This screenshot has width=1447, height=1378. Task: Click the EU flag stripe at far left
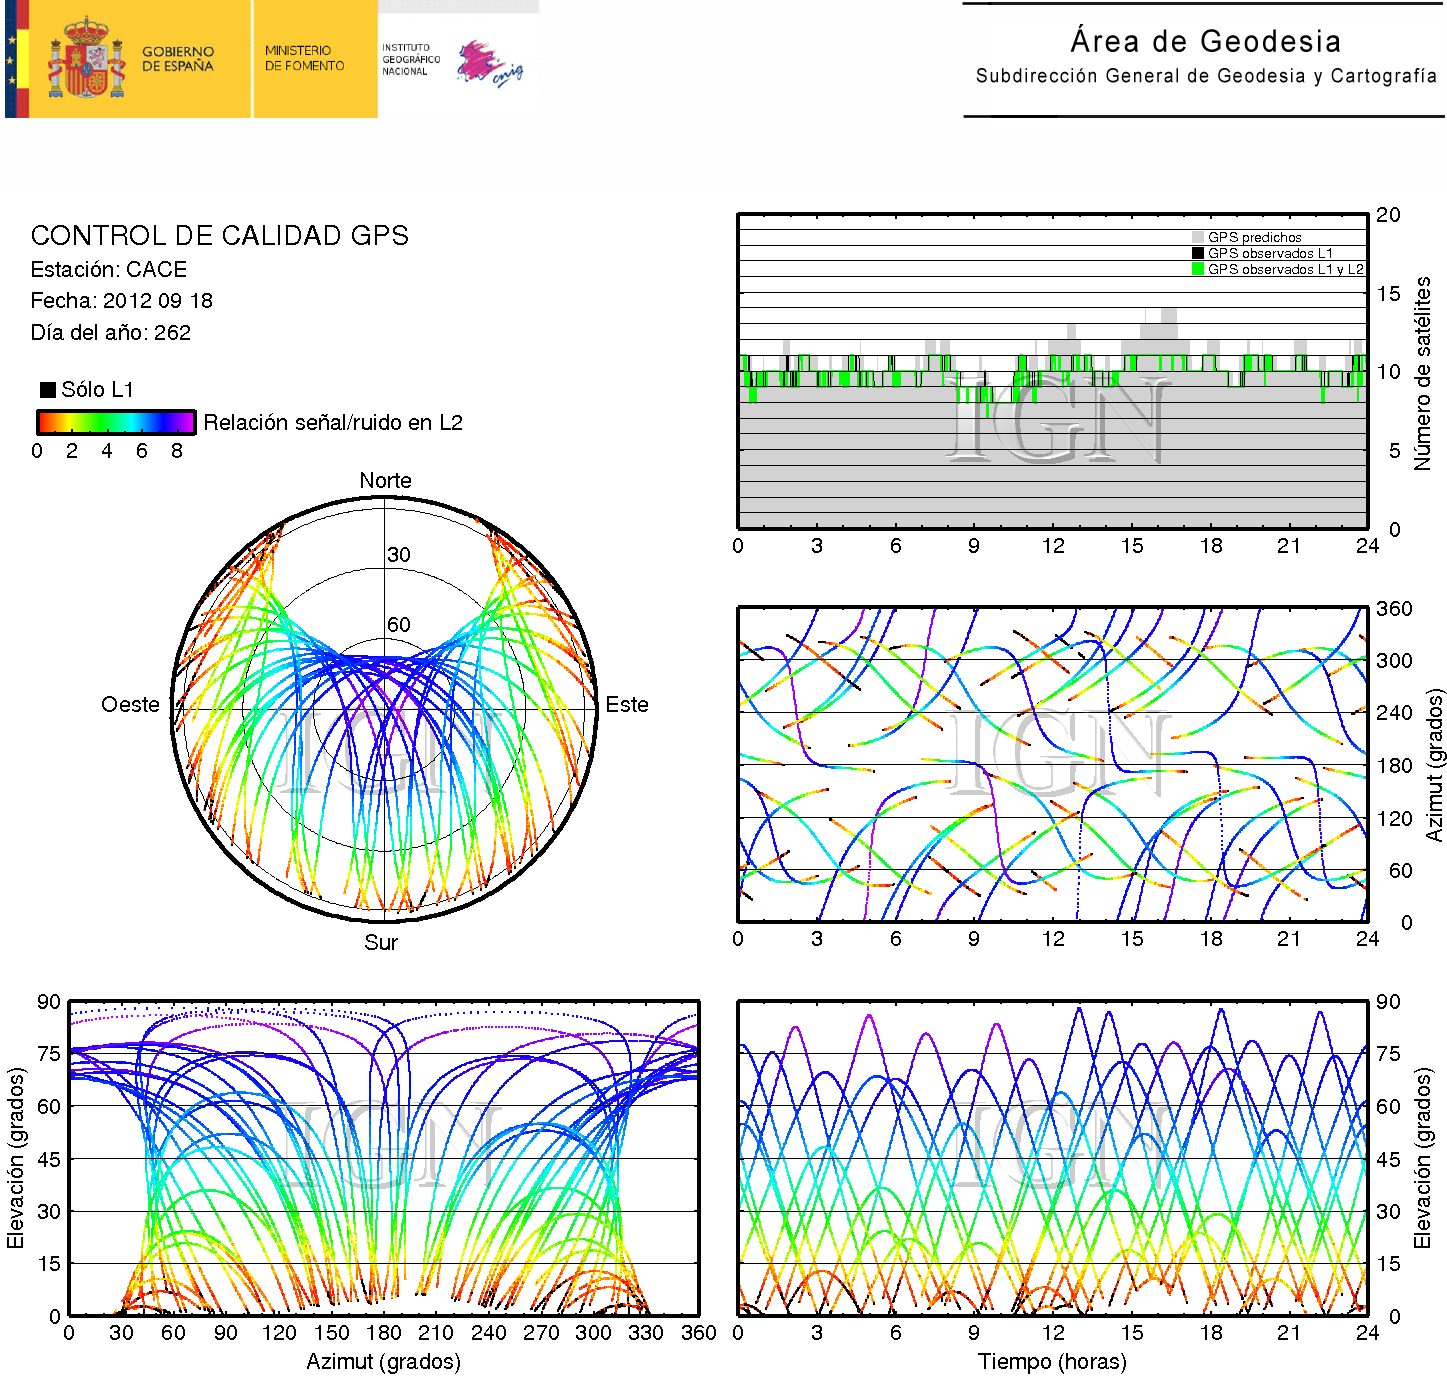click(x=12, y=59)
